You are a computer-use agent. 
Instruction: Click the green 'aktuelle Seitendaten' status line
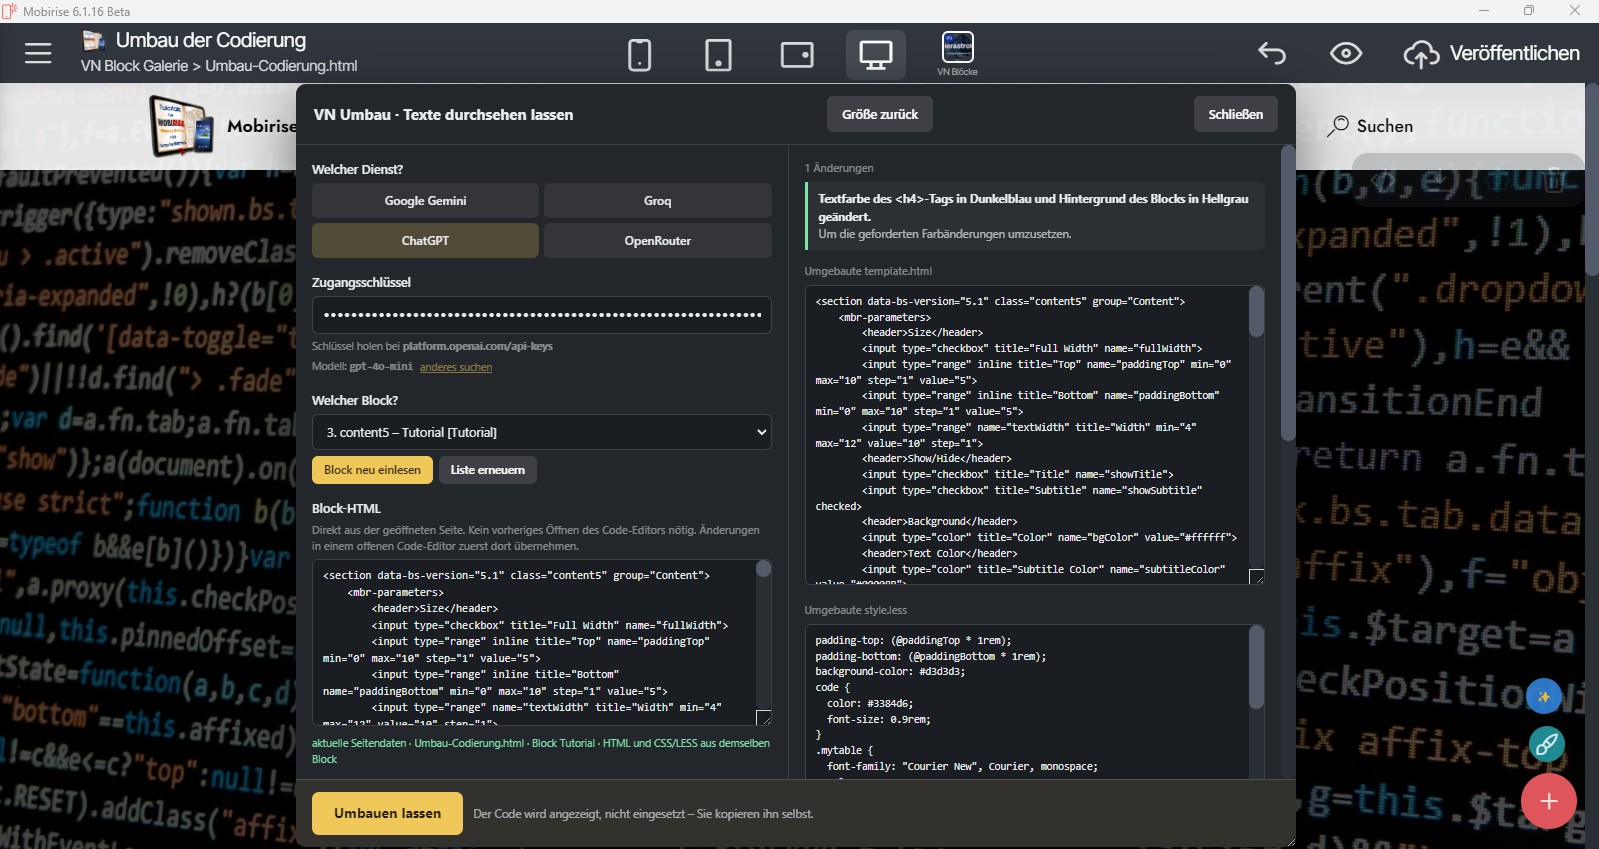(x=541, y=751)
